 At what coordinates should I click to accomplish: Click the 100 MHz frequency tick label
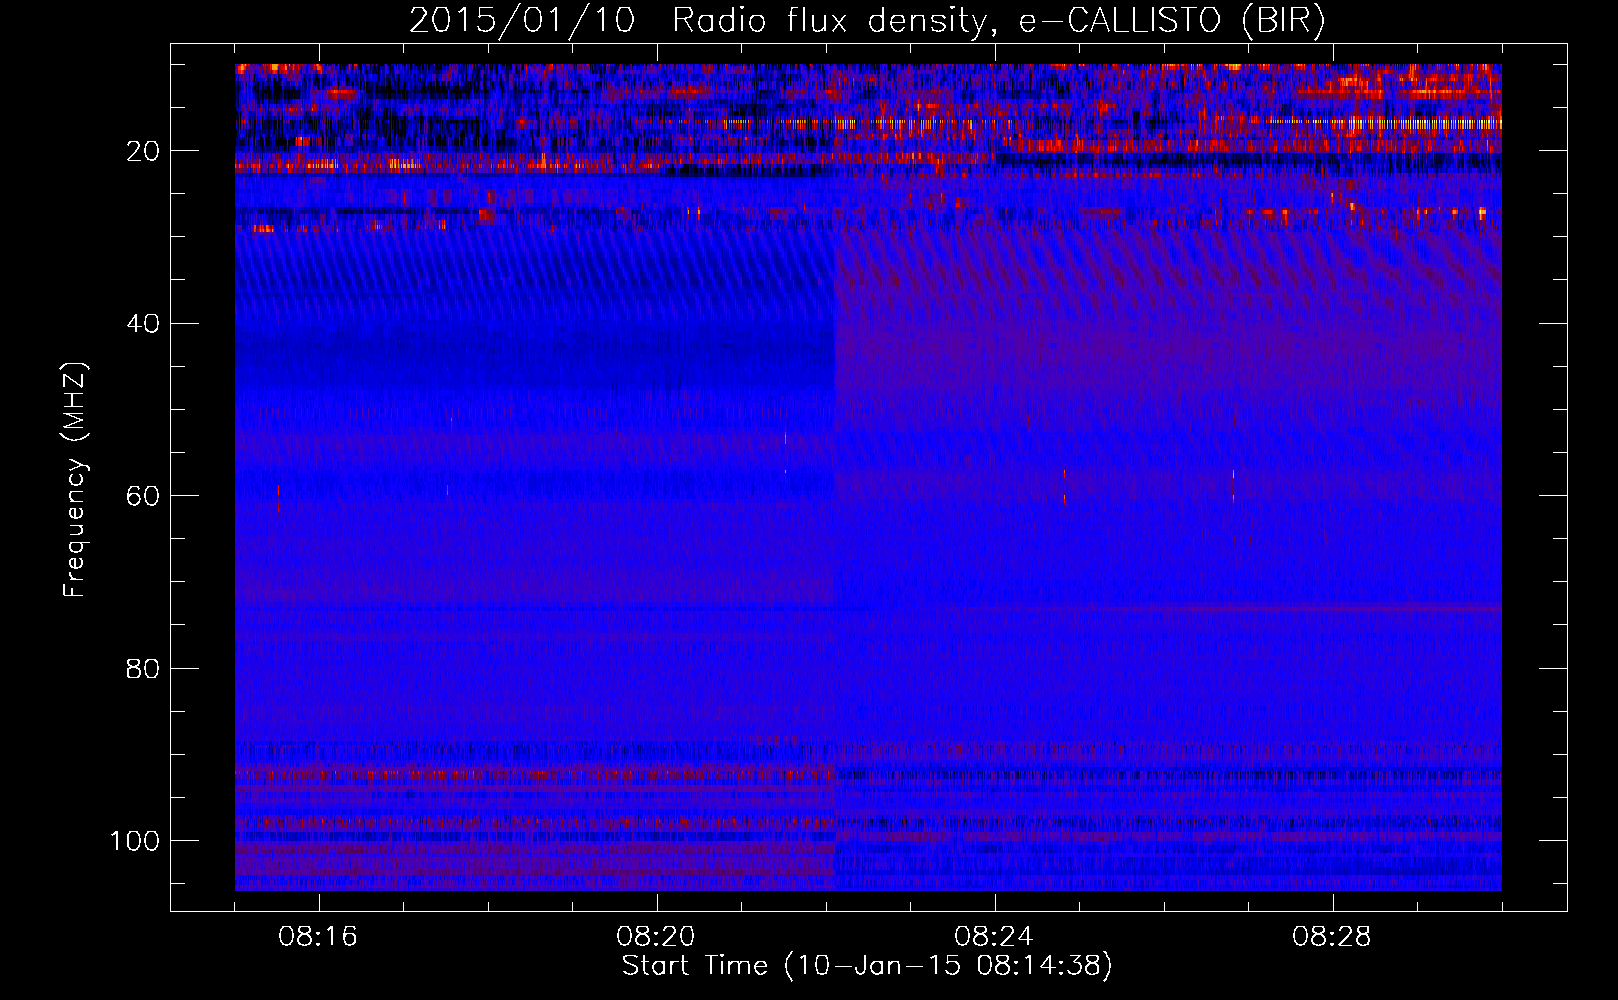point(135,841)
